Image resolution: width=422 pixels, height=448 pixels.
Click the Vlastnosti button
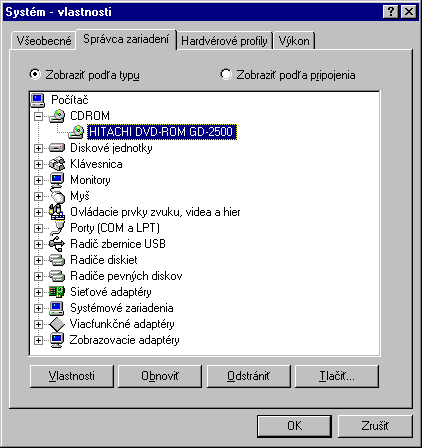(72, 376)
